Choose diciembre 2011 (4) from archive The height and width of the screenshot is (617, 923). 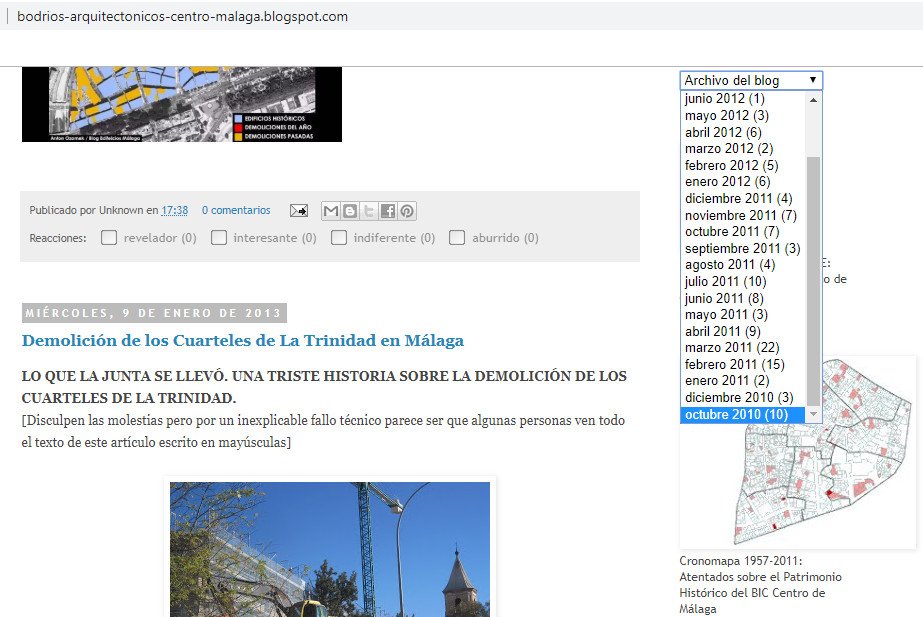[743, 198]
